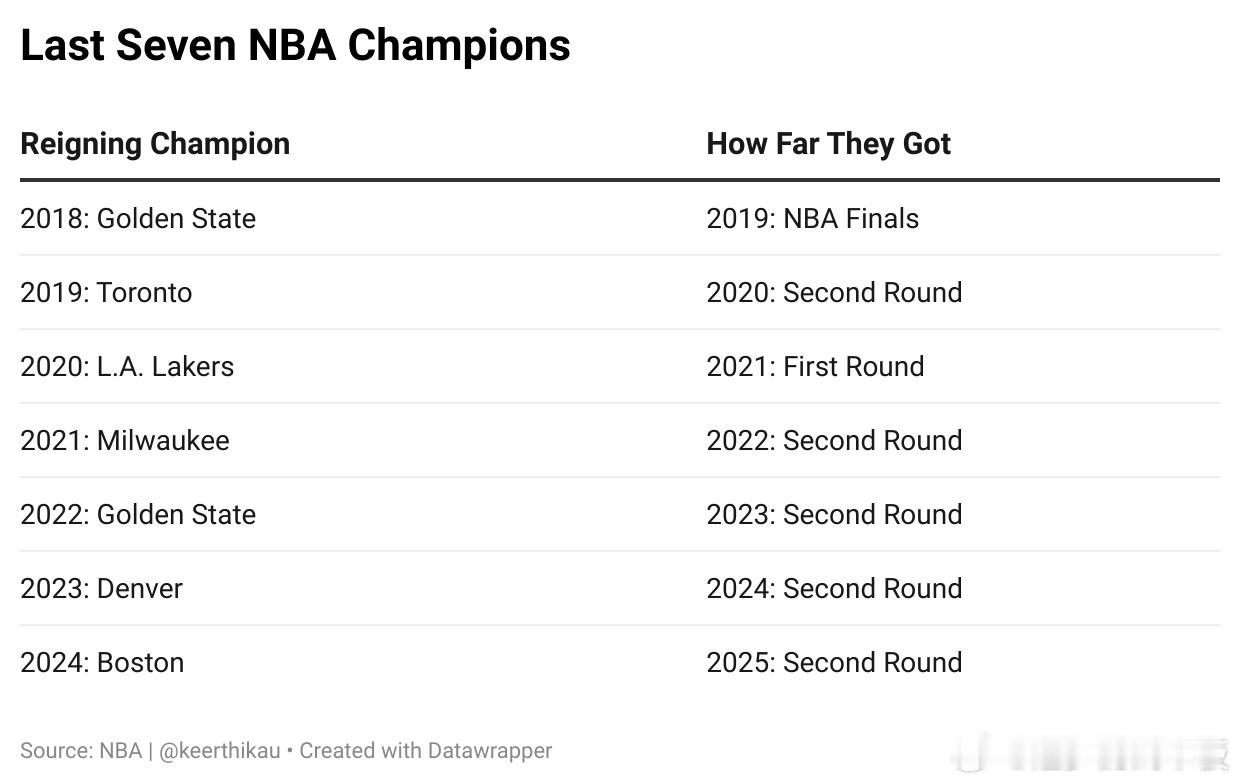The width and height of the screenshot is (1240, 784).
Task: Click the '2024: Second Round' cell
Action: click(834, 589)
